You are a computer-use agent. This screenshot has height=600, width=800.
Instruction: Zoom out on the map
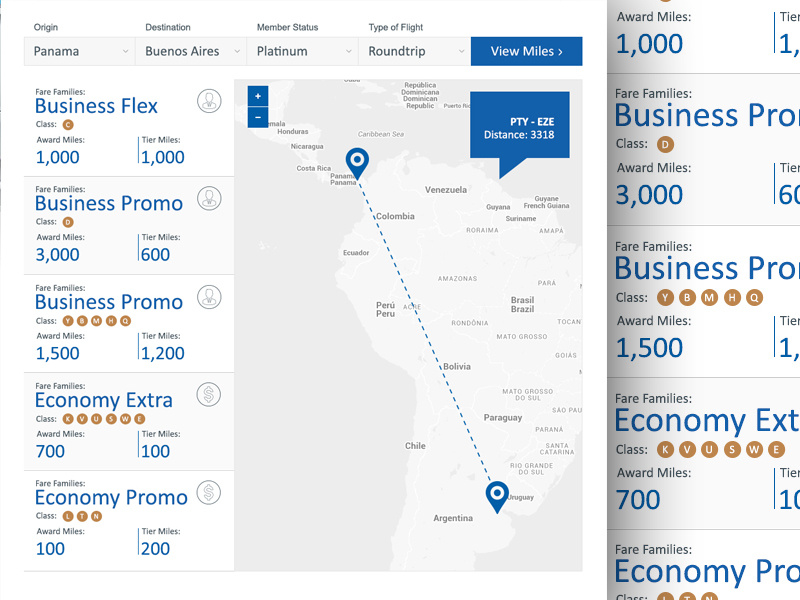pyautogui.click(x=258, y=117)
